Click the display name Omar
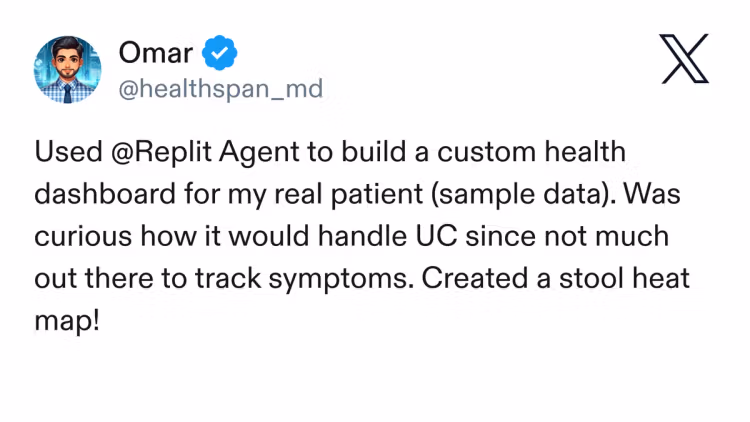 point(157,51)
